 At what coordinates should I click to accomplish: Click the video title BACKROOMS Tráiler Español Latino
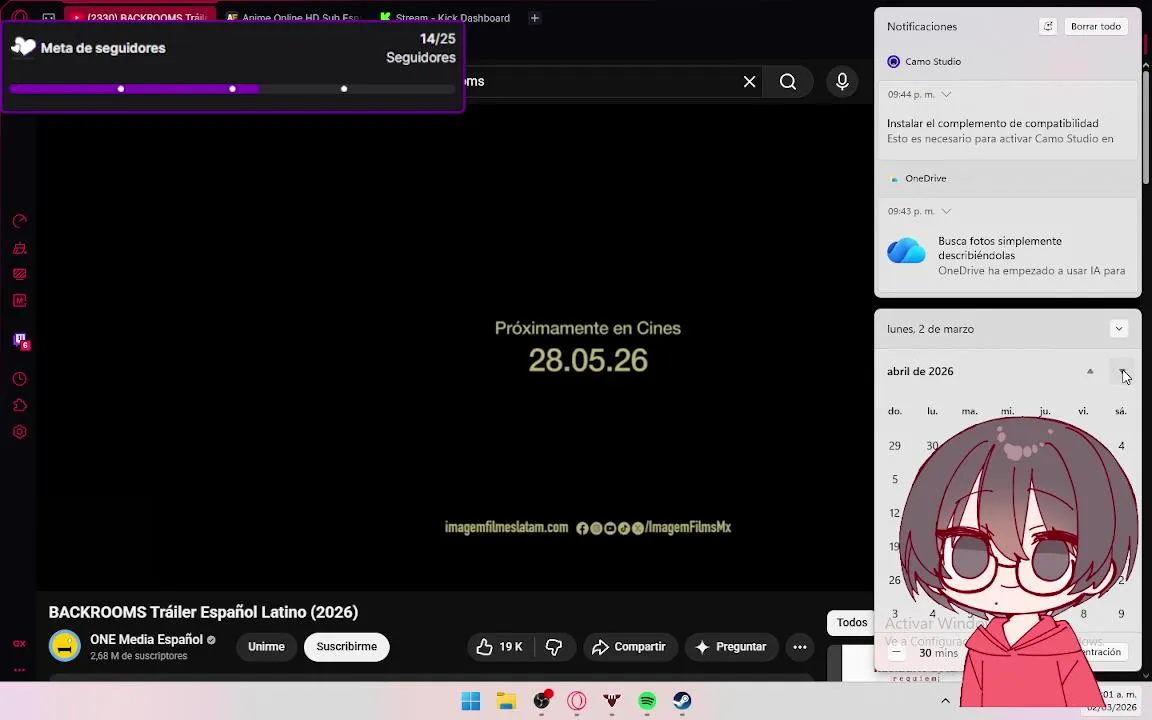(204, 612)
